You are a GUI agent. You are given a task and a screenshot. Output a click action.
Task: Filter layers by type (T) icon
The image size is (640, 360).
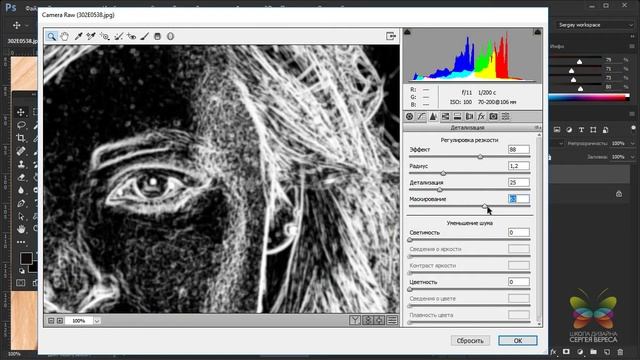pyautogui.click(x=581, y=130)
